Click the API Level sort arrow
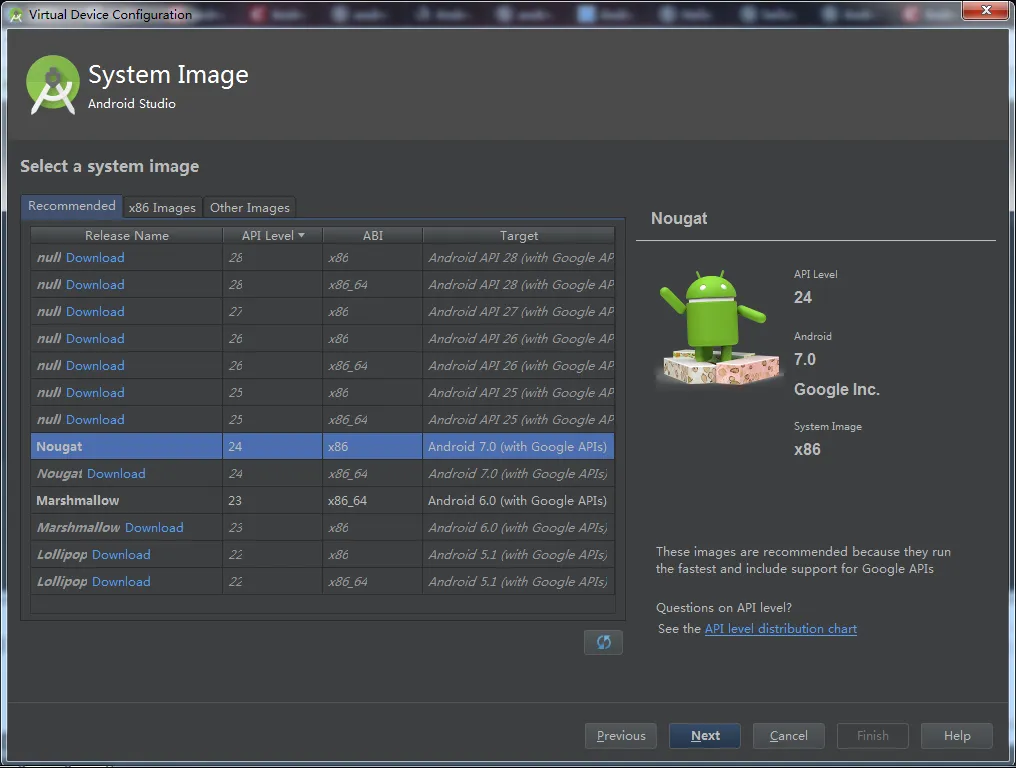This screenshot has width=1016, height=768. point(301,236)
